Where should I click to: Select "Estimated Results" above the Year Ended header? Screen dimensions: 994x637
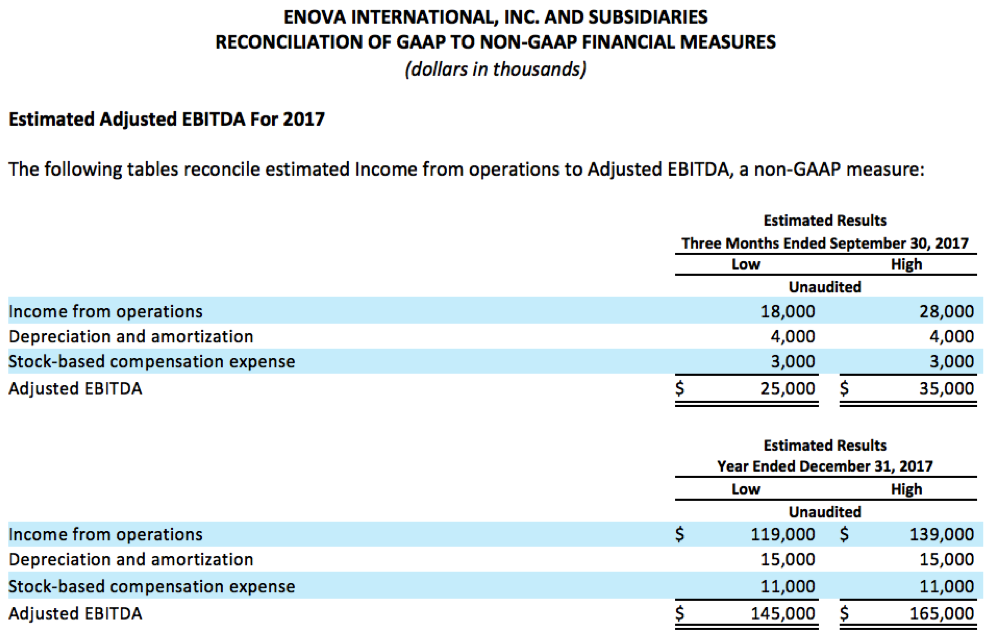(x=825, y=446)
